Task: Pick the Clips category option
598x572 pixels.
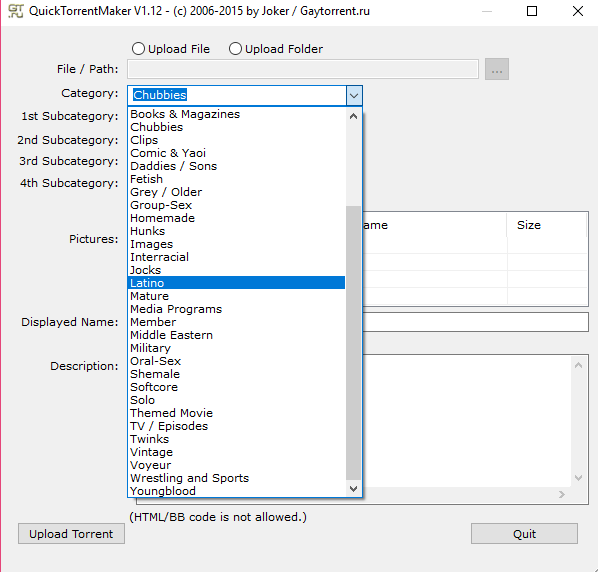Action: 236,140
